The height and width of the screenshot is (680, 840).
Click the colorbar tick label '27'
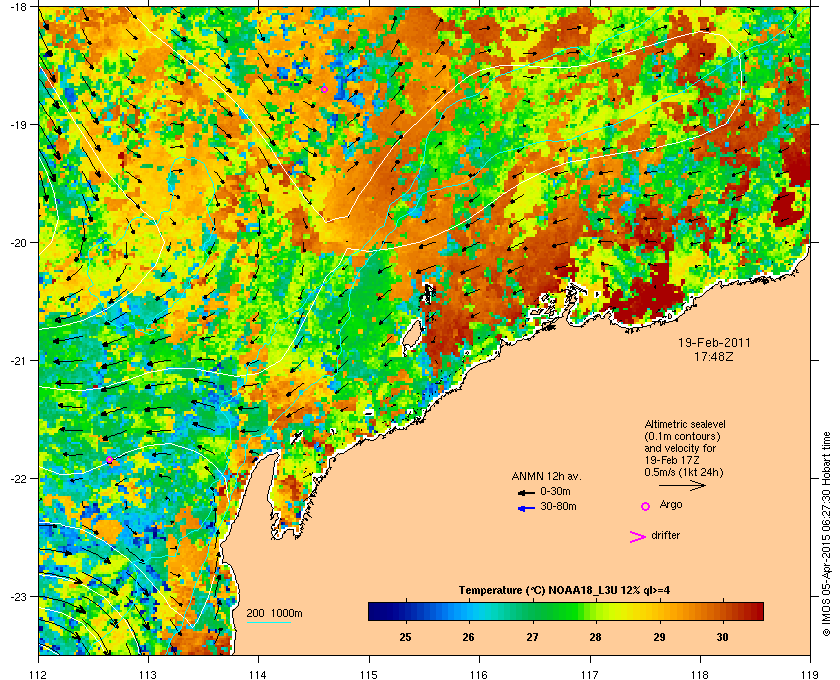point(532,637)
